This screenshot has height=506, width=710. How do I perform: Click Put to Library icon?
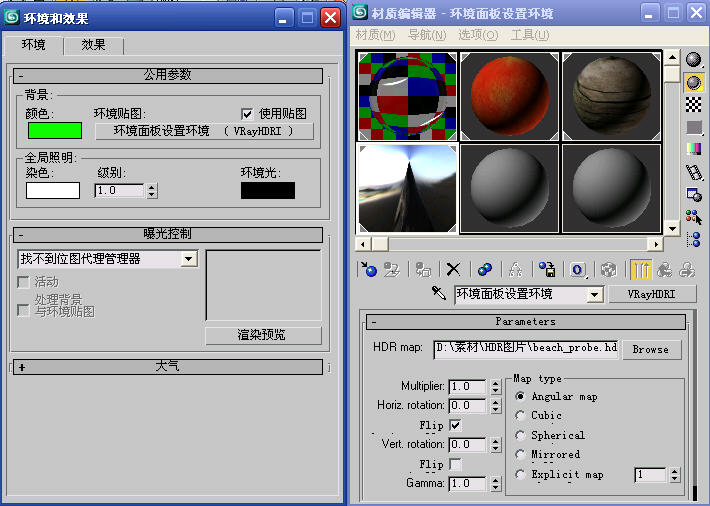tap(547, 269)
